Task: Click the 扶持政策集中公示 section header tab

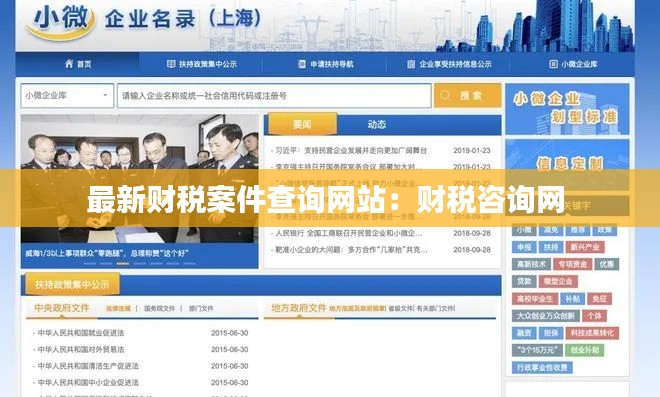Action: click(72, 284)
